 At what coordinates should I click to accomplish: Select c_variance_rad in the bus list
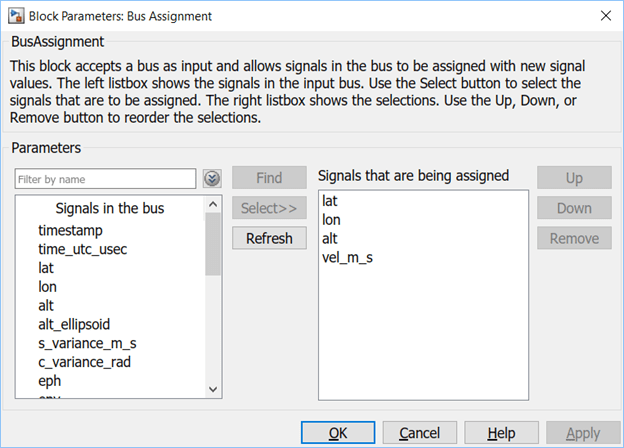(x=85, y=362)
